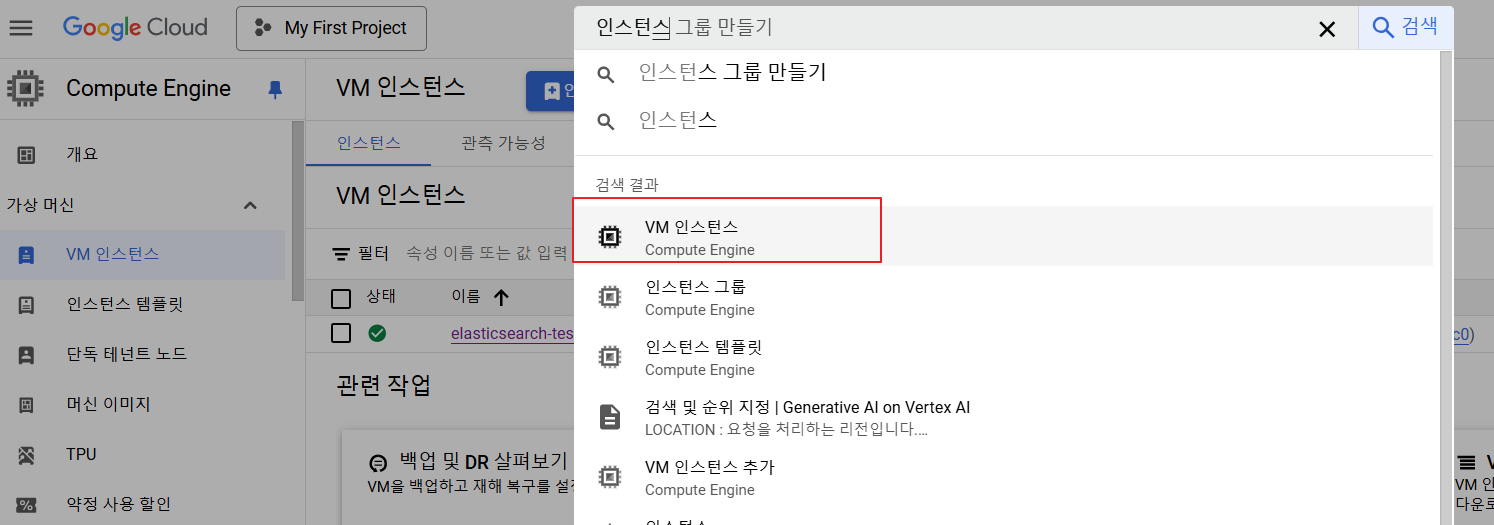Image resolution: width=1494 pixels, height=525 pixels.
Task: Open the elasticsearch-tes instance link
Action: pos(512,333)
